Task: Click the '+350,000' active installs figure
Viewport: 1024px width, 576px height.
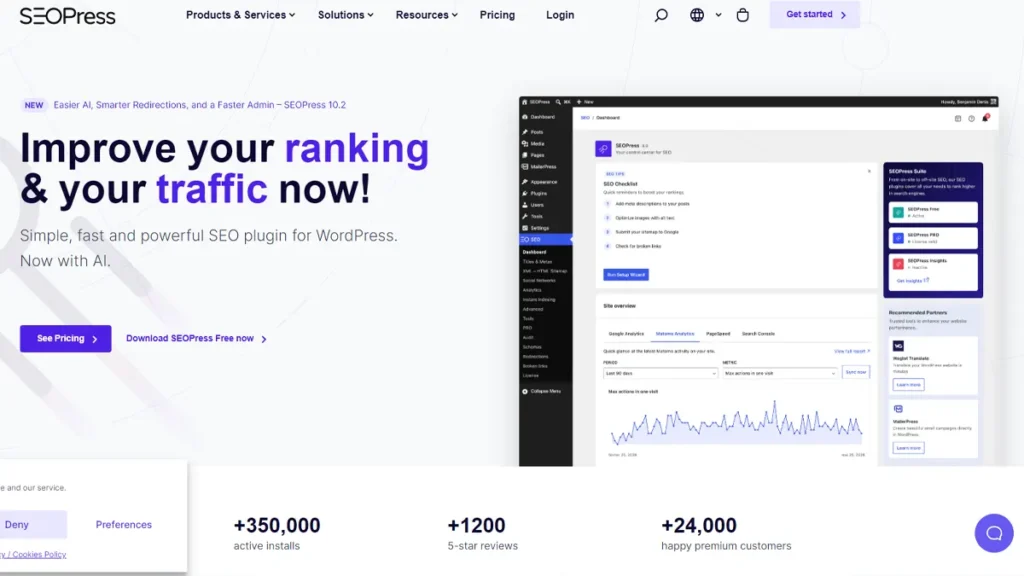Action: tap(277, 525)
